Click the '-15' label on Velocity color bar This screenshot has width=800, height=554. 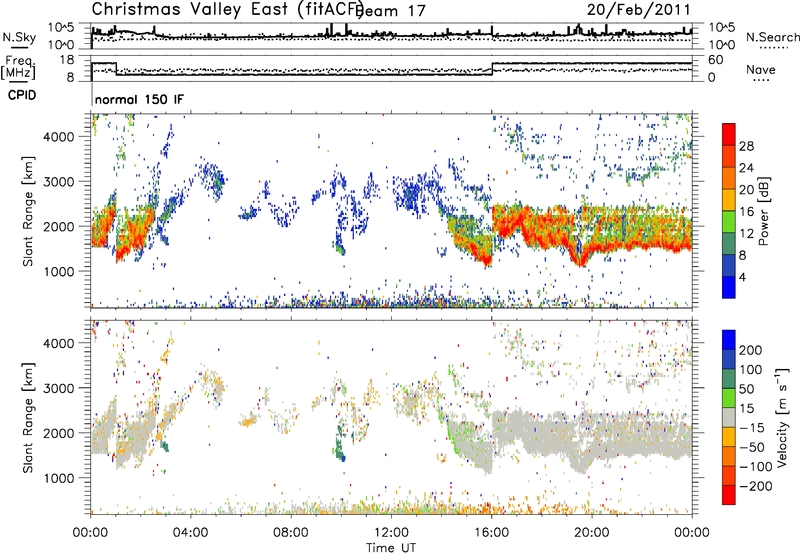[x=752, y=428]
